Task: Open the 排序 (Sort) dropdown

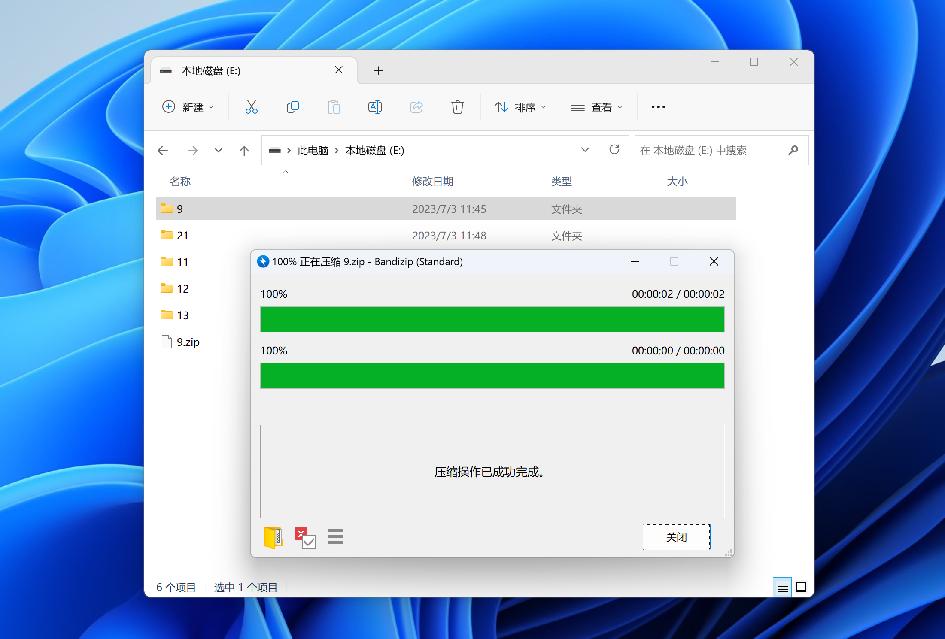Action: (x=519, y=107)
